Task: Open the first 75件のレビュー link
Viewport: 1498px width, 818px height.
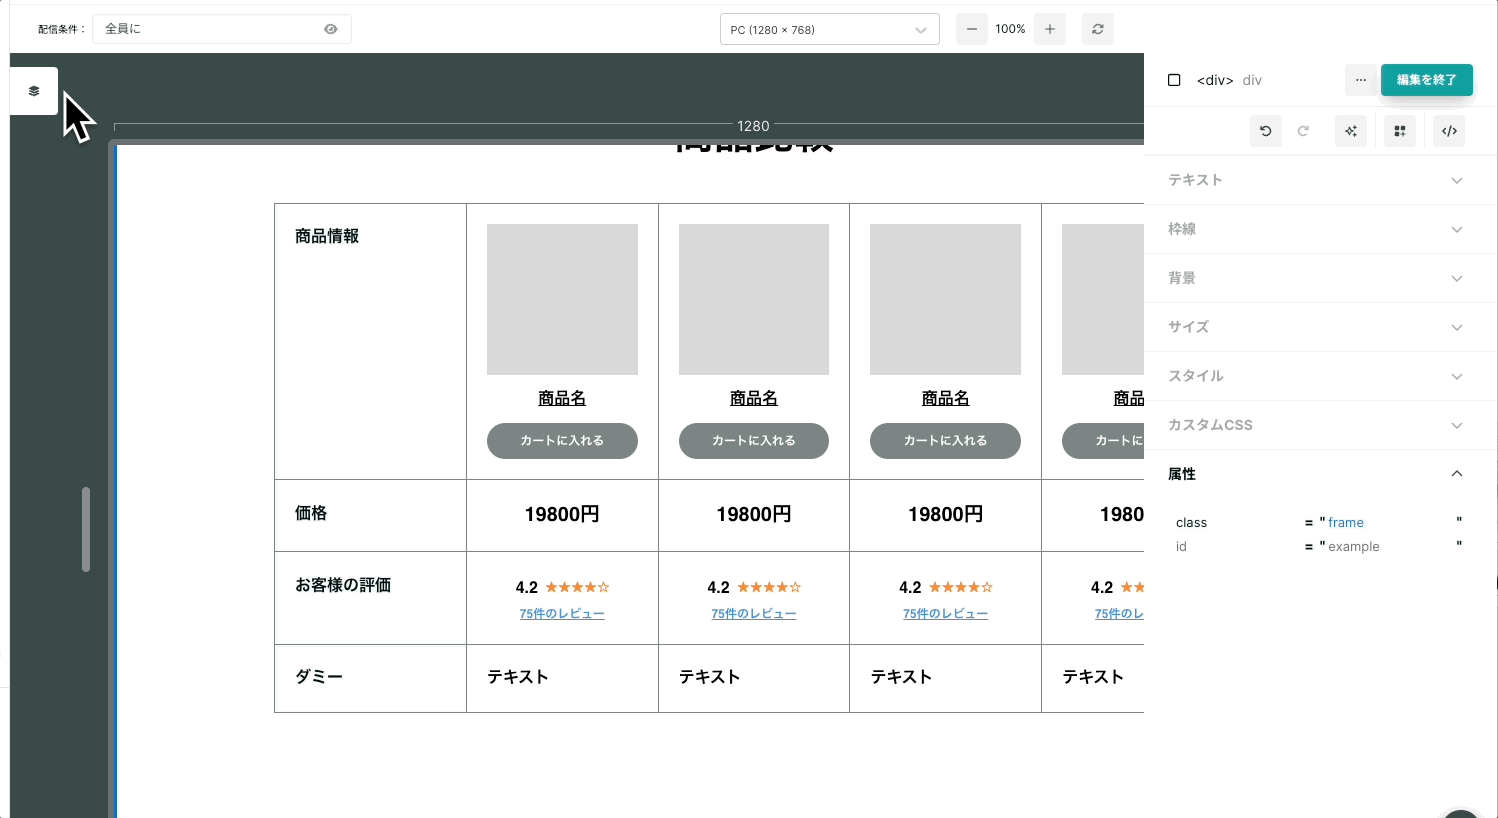Action: [562, 614]
